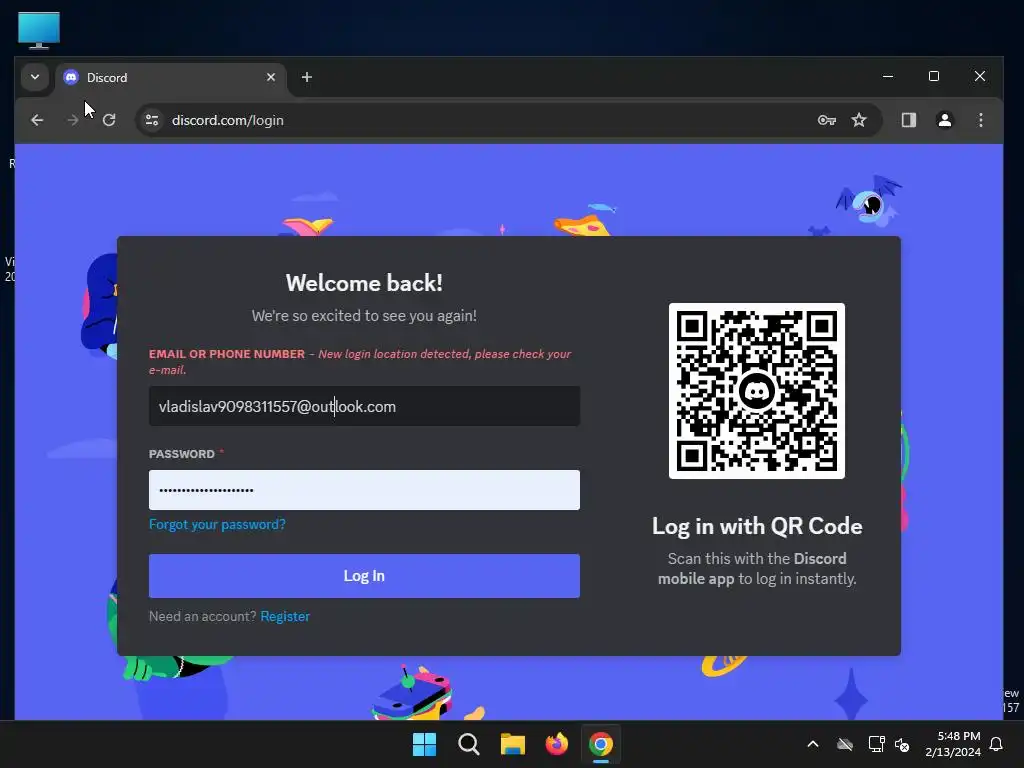Screen dimensions: 1024x768
Task: Click the saved password key icon
Action: tap(827, 120)
